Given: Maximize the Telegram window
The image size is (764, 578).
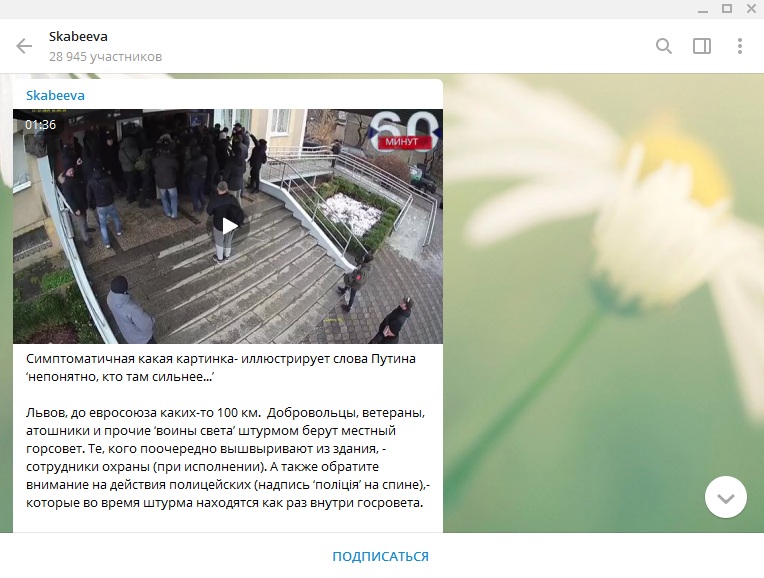Looking at the screenshot, I should click(x=726, y=8).
